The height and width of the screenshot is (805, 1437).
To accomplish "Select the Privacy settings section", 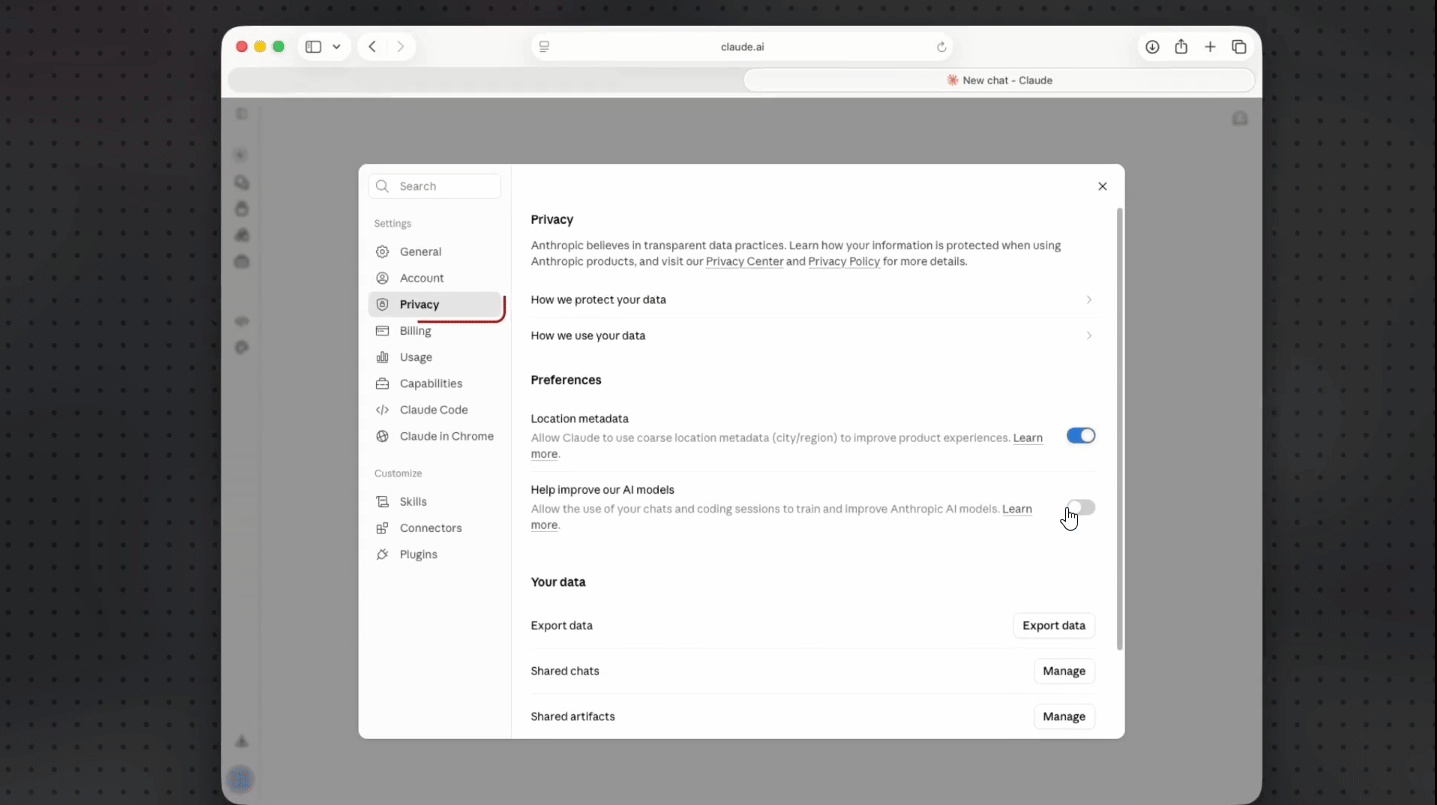I will pyautogui.click(x=435, y=304).
